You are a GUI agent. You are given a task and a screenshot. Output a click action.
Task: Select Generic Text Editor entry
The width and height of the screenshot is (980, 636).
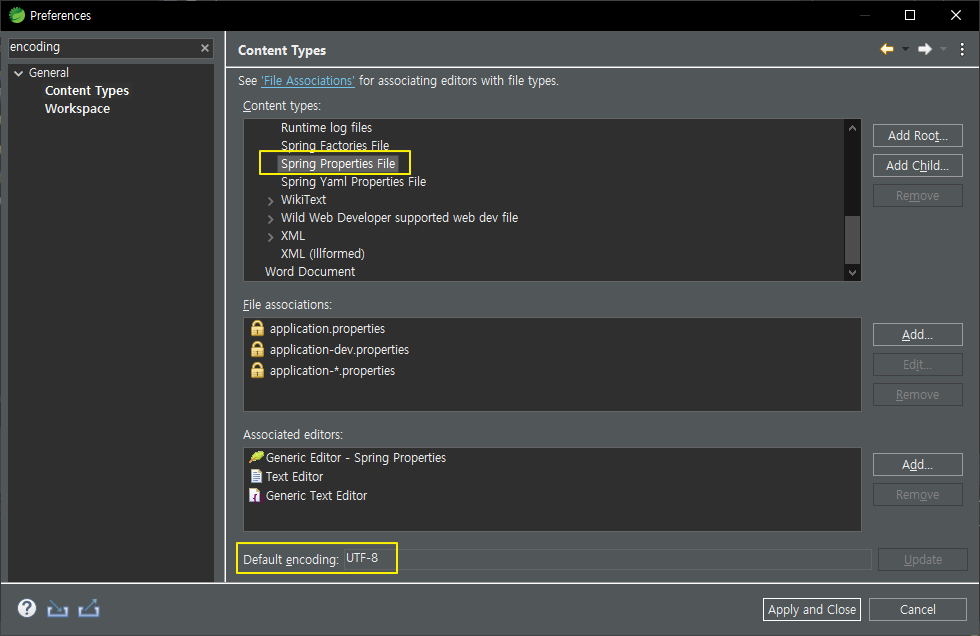(316, 495)
